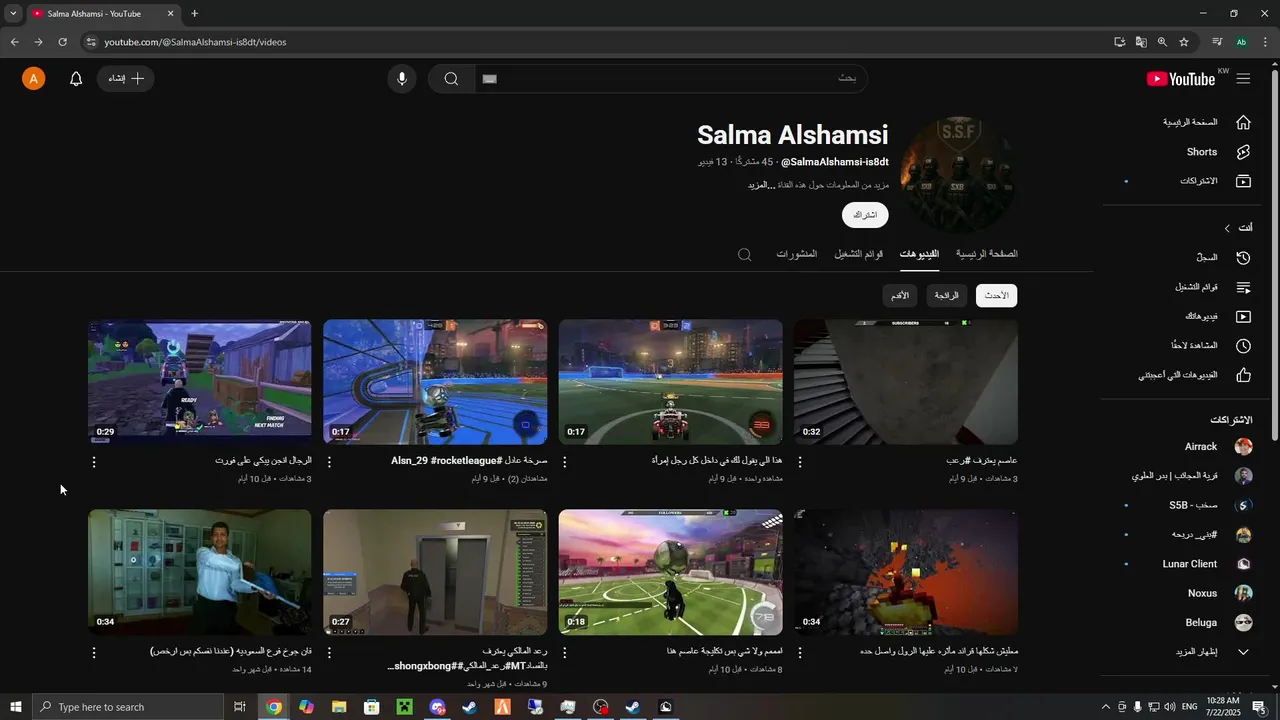Toggle the YouTube hamburger guide menu
This screenshot has width=1280, height=720.
(1243, 79)
